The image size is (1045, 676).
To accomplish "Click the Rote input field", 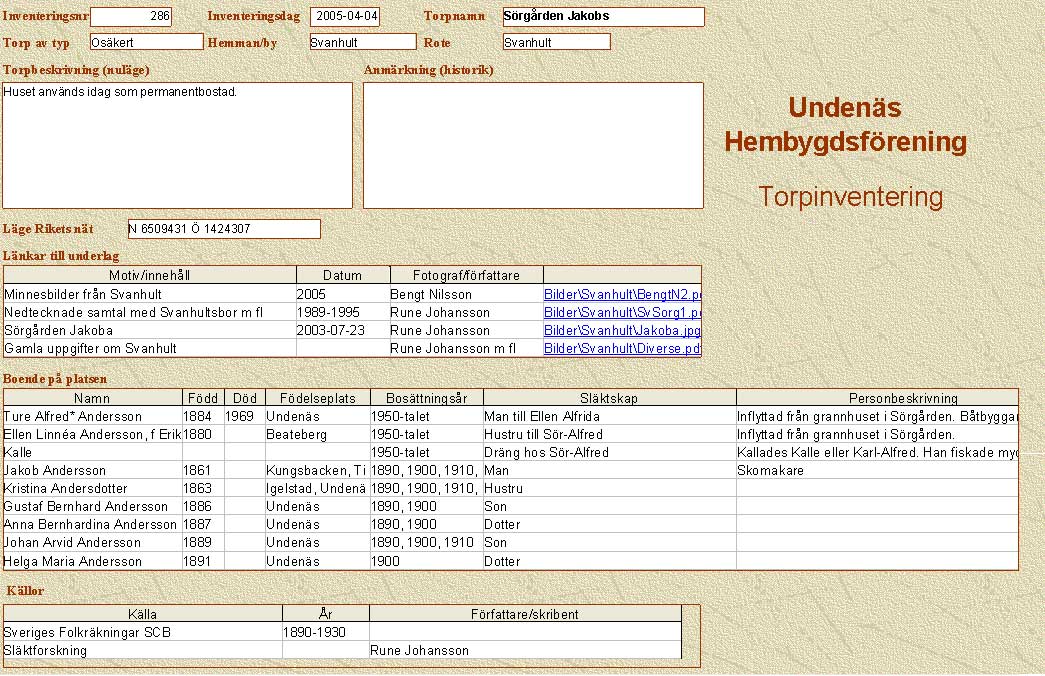I will click(x=556, y=42).
